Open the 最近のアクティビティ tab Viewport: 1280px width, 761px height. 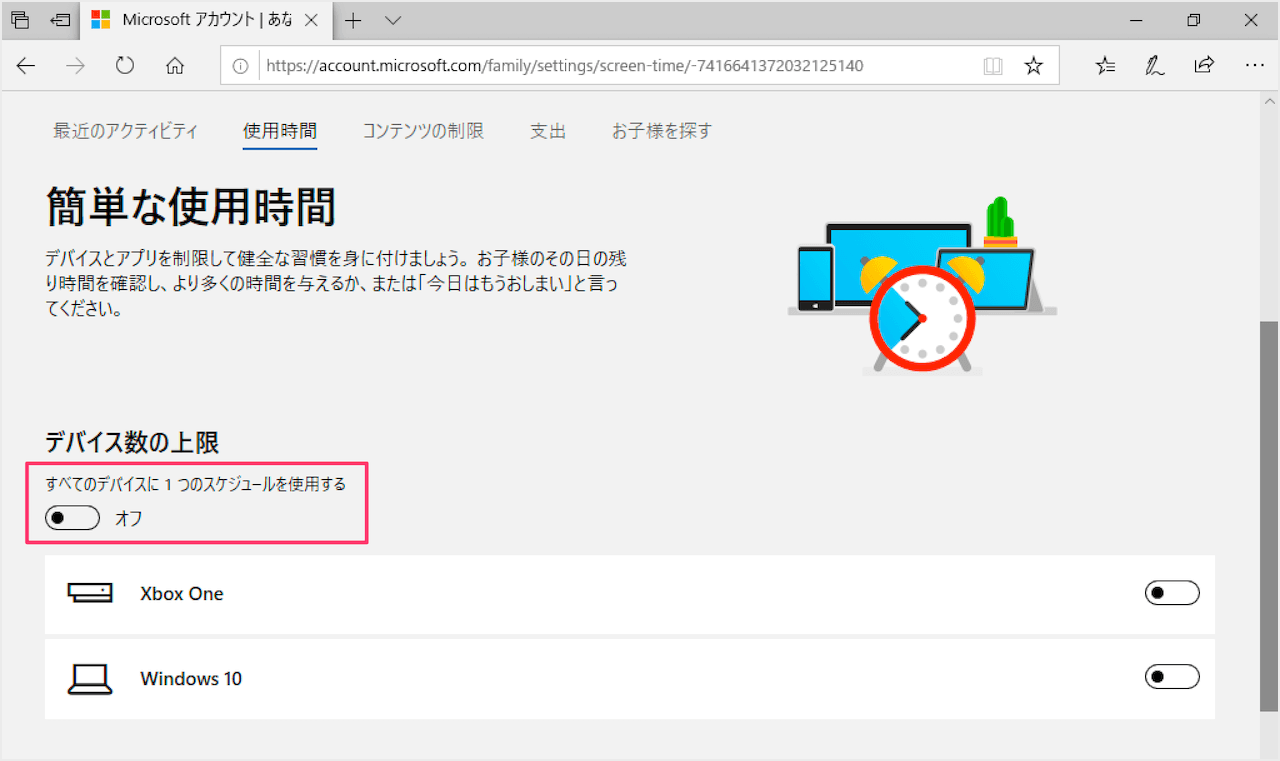[x=126, y=131]
